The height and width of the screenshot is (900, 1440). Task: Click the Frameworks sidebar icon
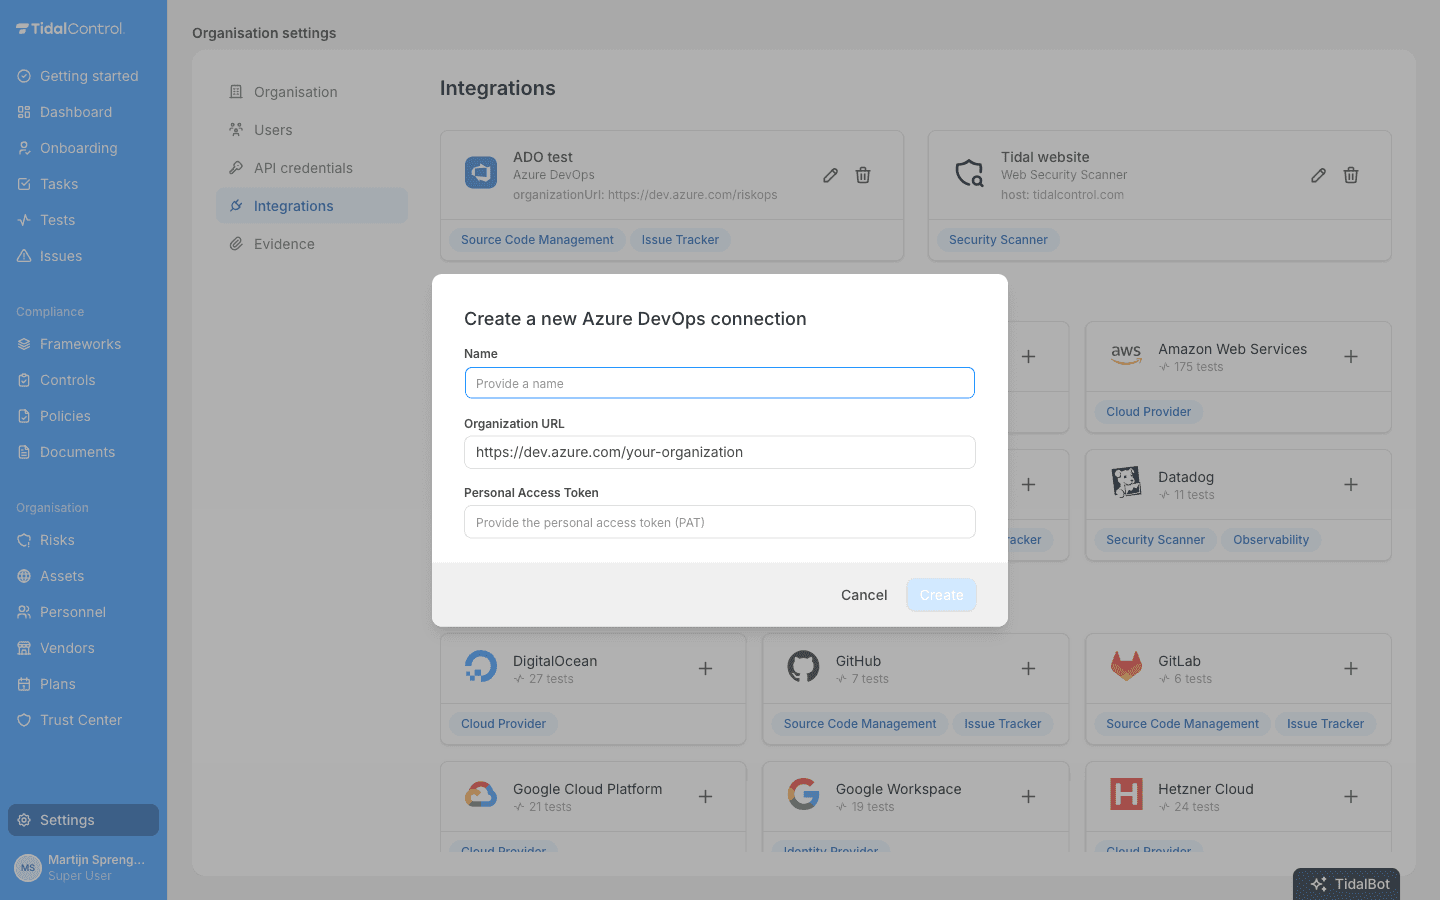pos(24,344)
